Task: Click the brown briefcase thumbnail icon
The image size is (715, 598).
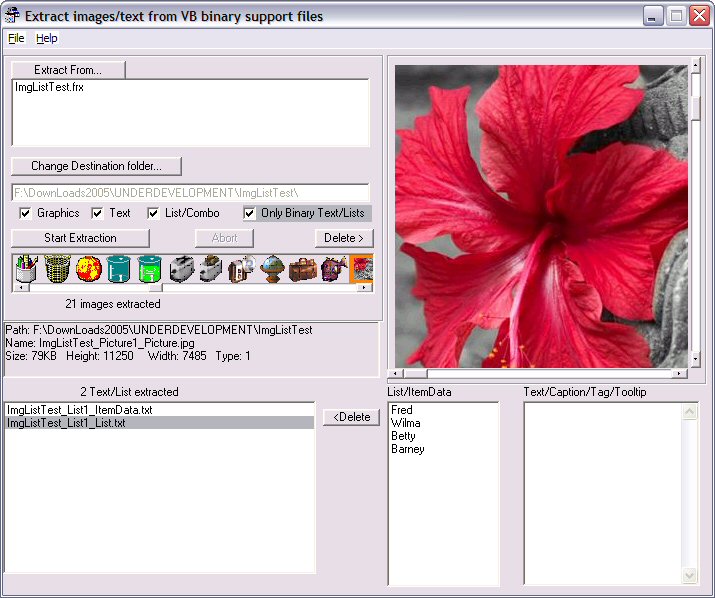Action: pyautogui.click(x=303, y=268)
